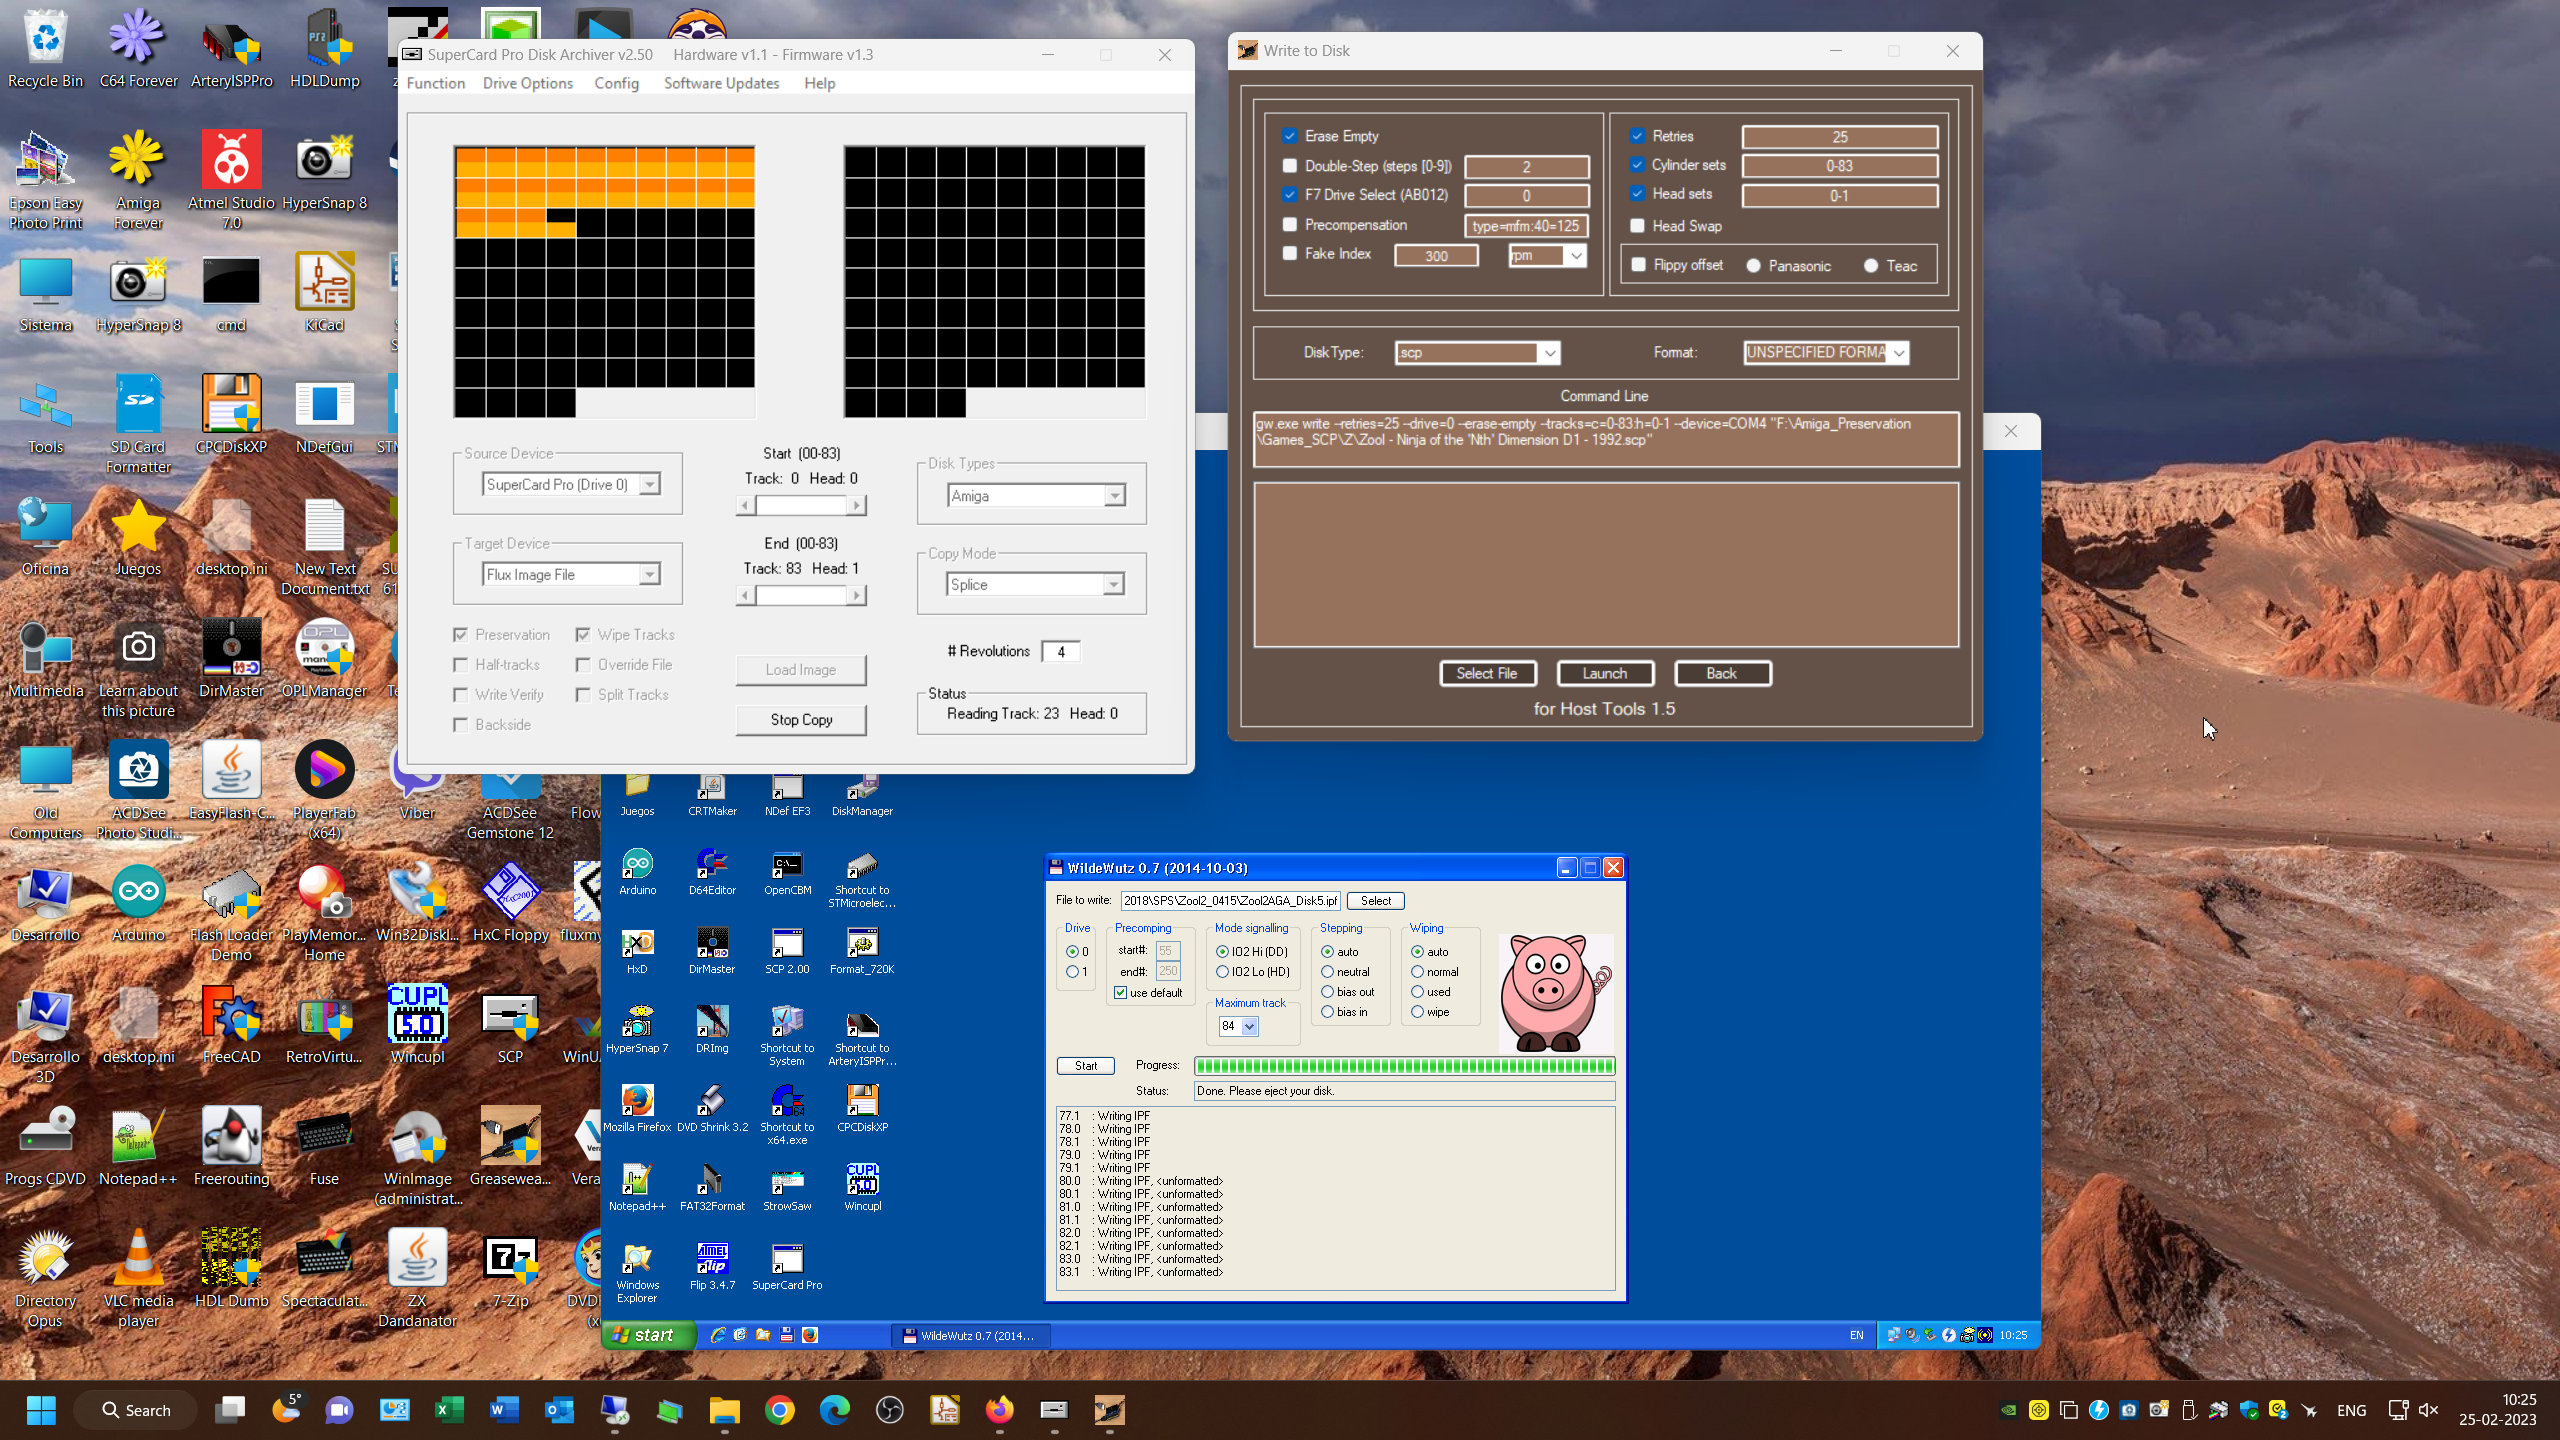This screenshot has width=2560, height=1440.
Task: Open HxC Floppy desktop icon
Action: (510, 902)
